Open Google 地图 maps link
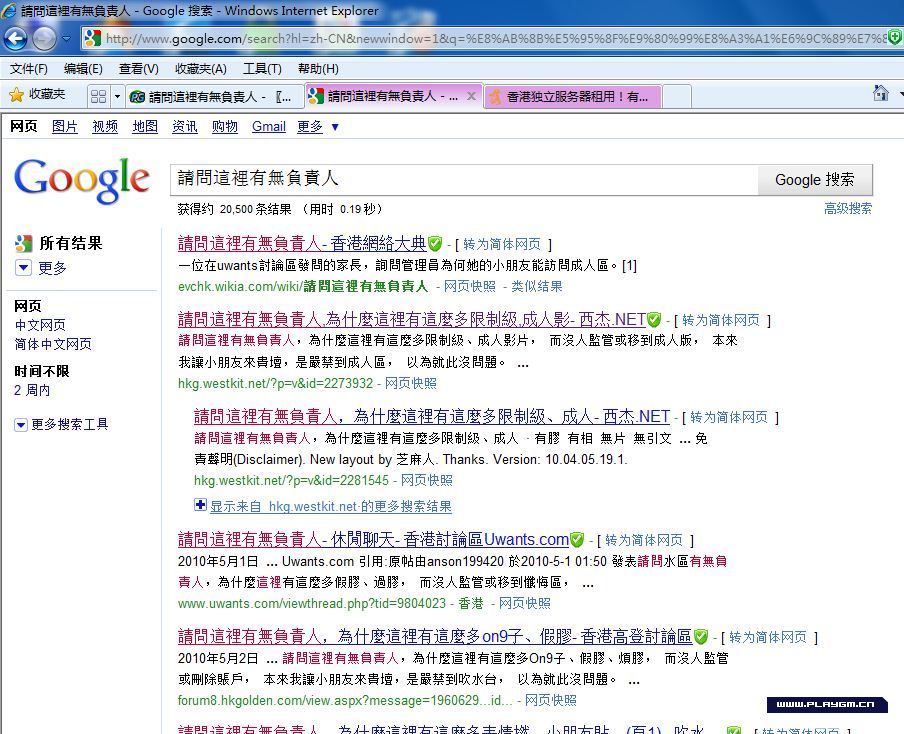 point(145,126)
